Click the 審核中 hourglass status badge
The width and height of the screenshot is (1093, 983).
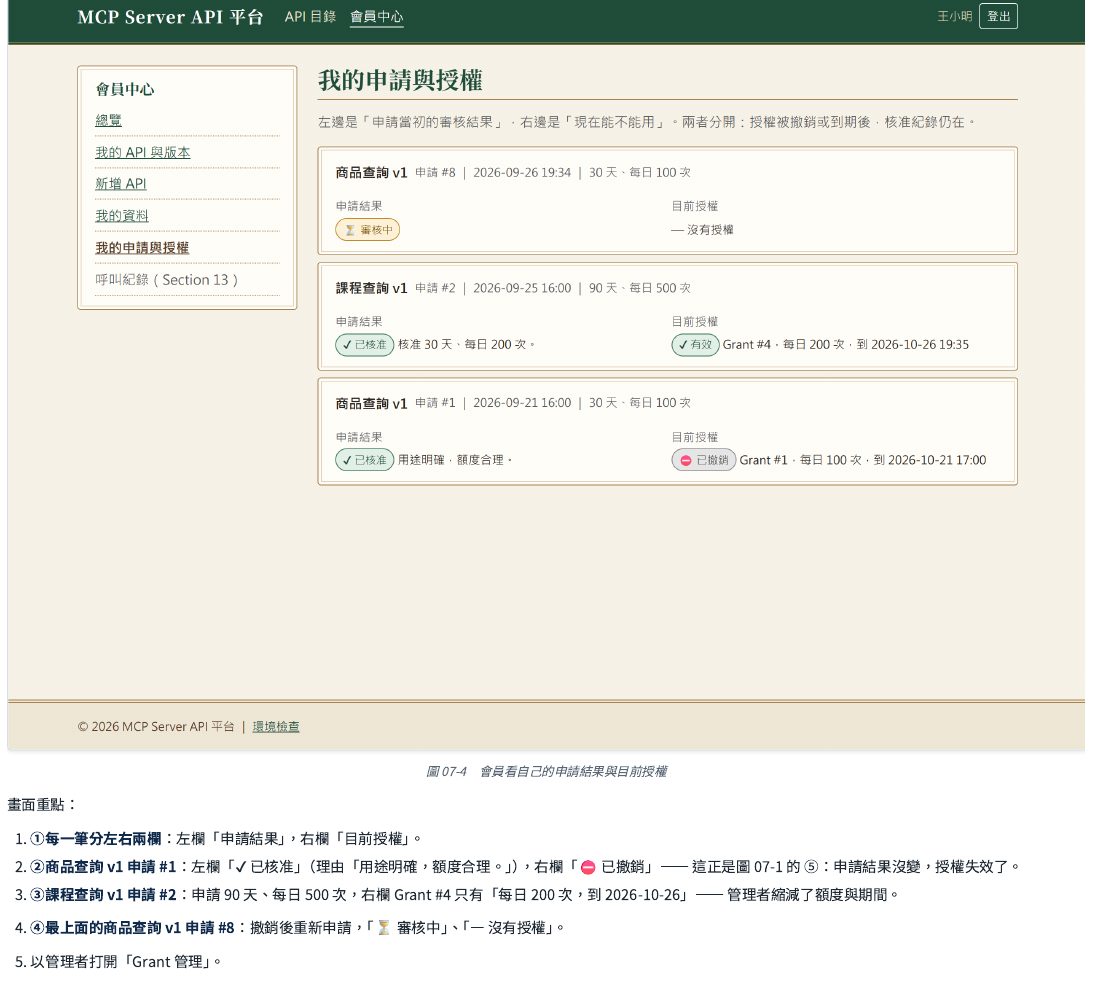click(x=367, y=229)
